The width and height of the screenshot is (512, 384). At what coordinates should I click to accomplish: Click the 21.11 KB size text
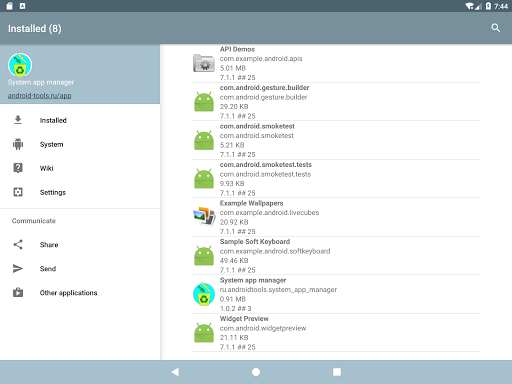(x=234, y=338)
